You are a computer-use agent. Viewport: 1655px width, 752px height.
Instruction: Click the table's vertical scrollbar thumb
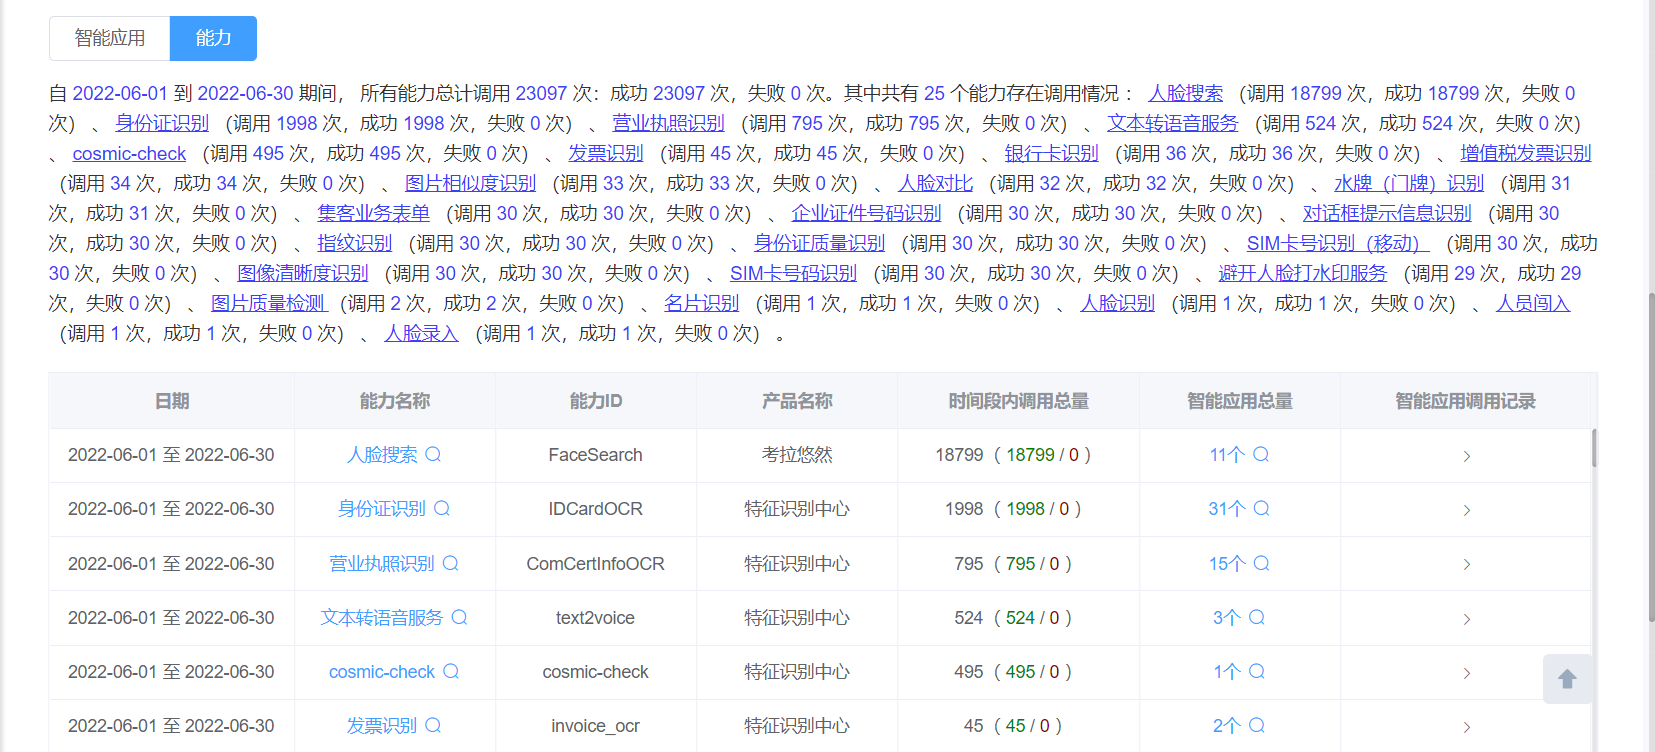click(1594, 448)
